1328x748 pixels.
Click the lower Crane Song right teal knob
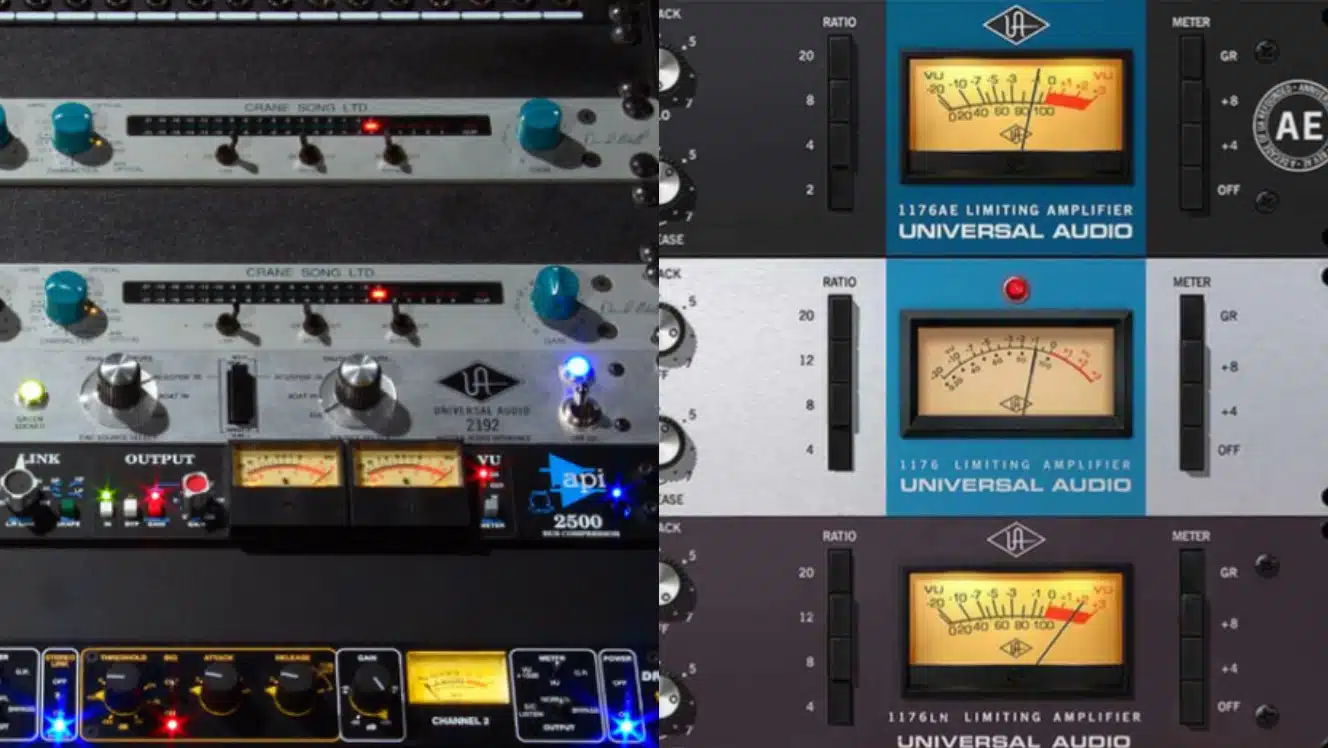click(x=555, y=293)
